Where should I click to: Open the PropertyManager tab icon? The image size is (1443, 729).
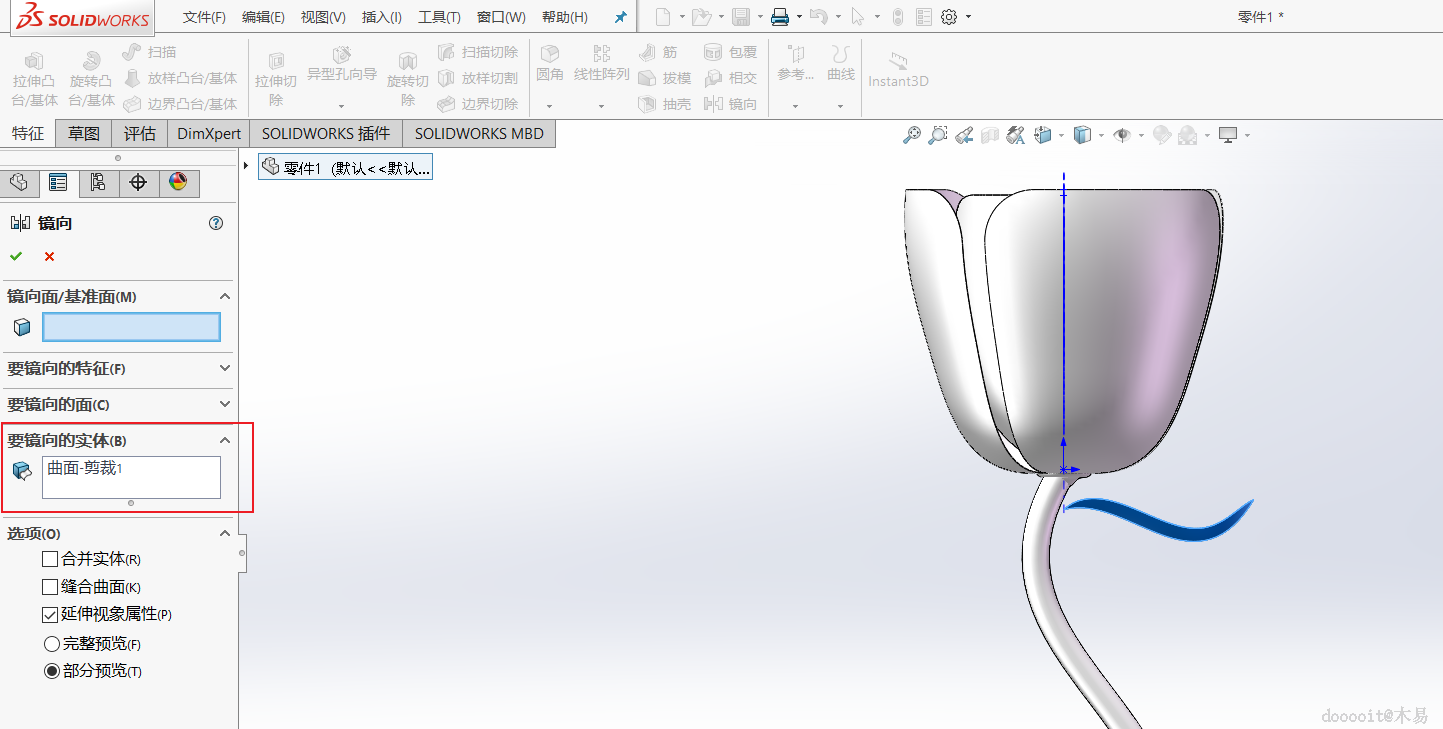pyautogui.click(x=58, y=183)
